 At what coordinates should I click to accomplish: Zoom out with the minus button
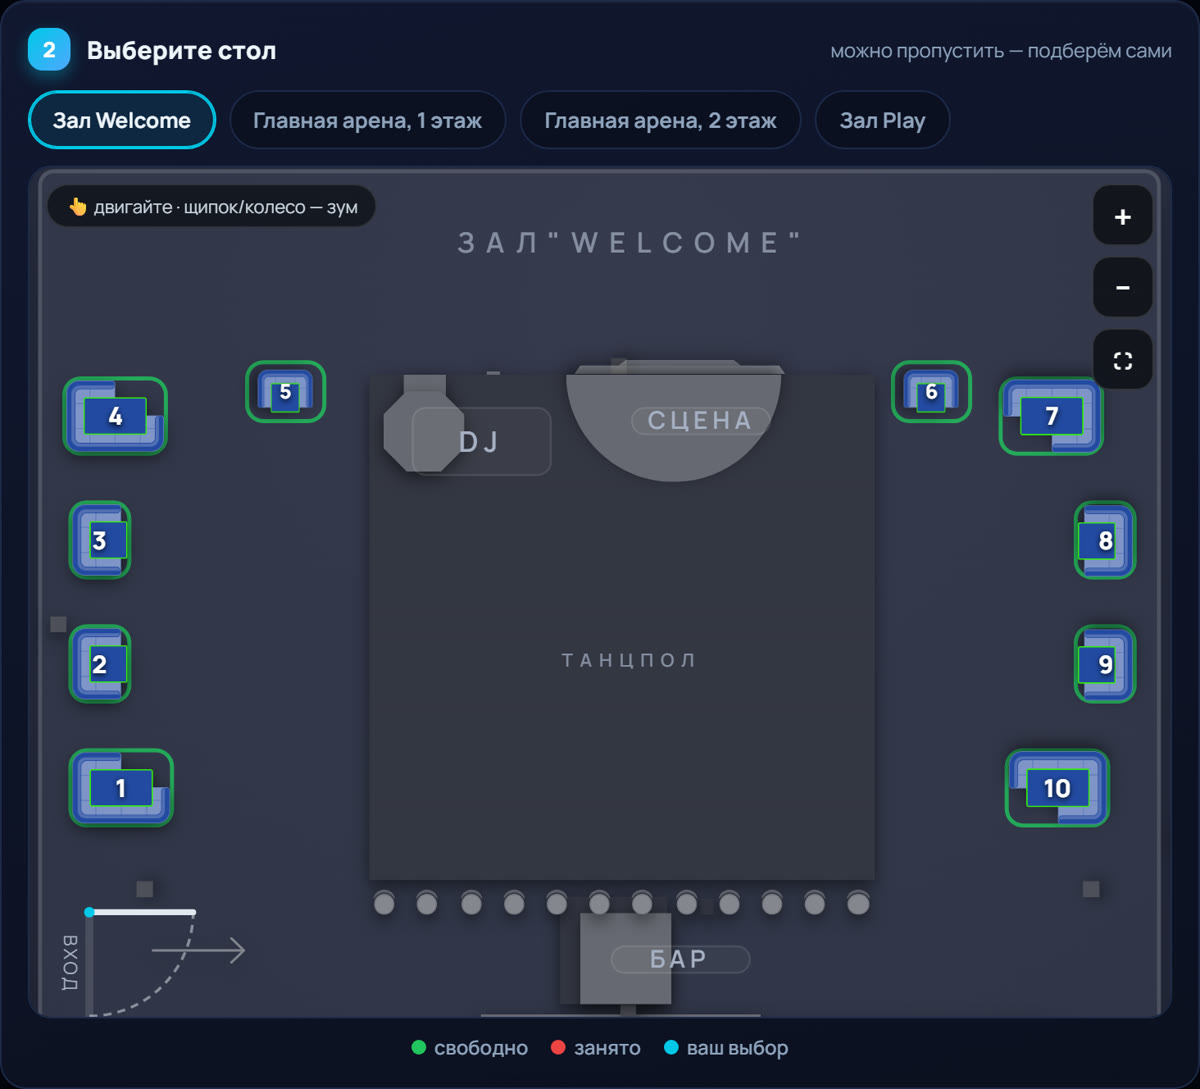[x=1122, y=288]
